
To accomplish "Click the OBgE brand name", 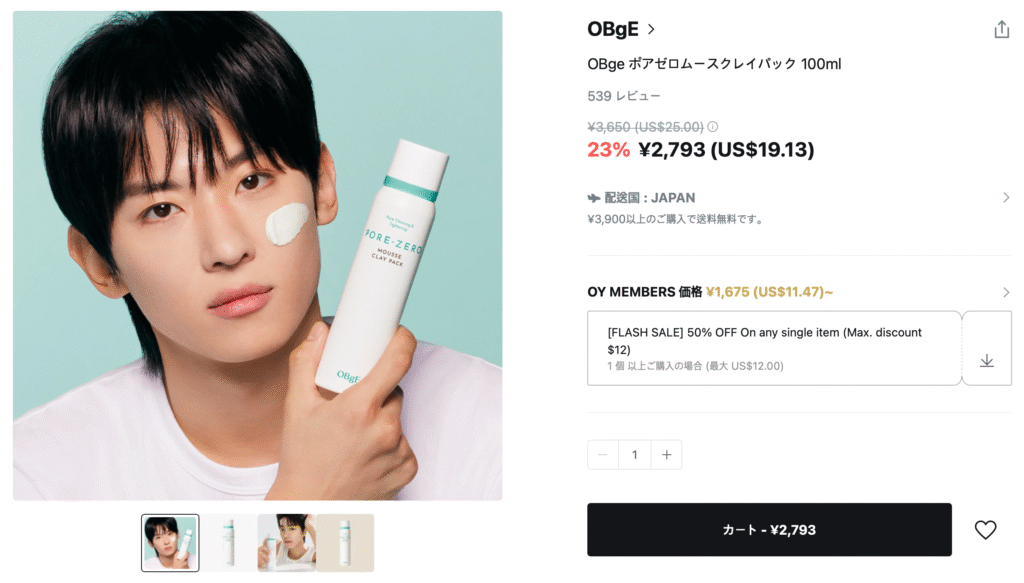I will tap(613, 29).
